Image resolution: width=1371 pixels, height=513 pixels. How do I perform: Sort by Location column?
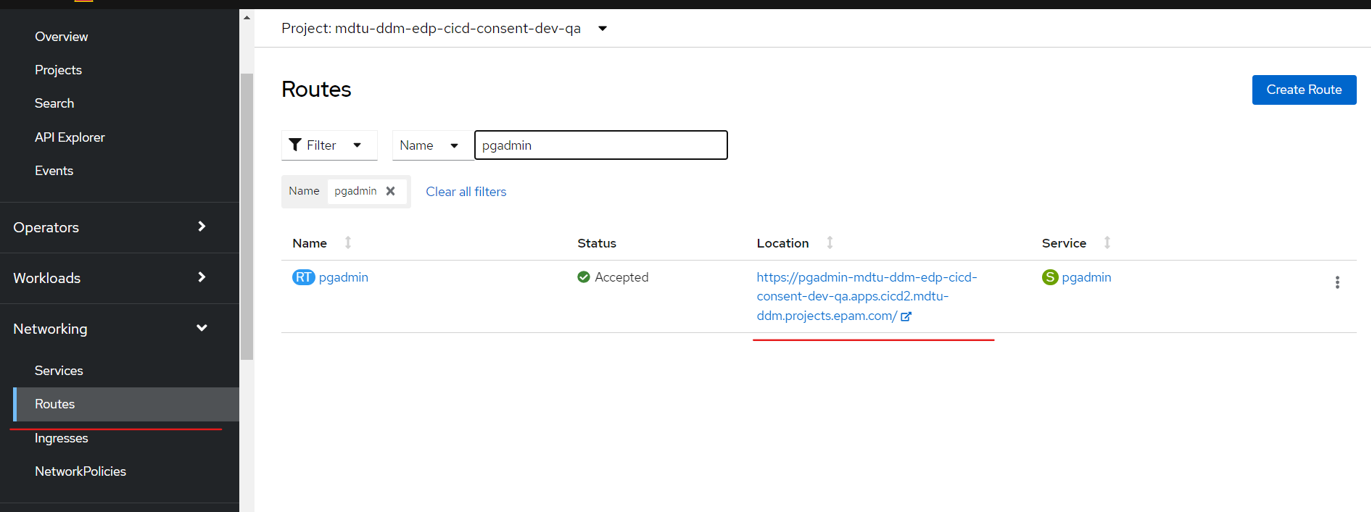[795, 243]
